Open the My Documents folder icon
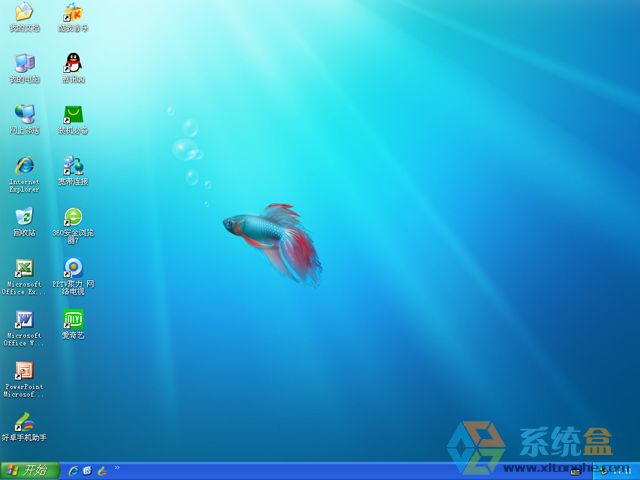The height and width of the screenshot is (480, 640). (x=24, y=13)
